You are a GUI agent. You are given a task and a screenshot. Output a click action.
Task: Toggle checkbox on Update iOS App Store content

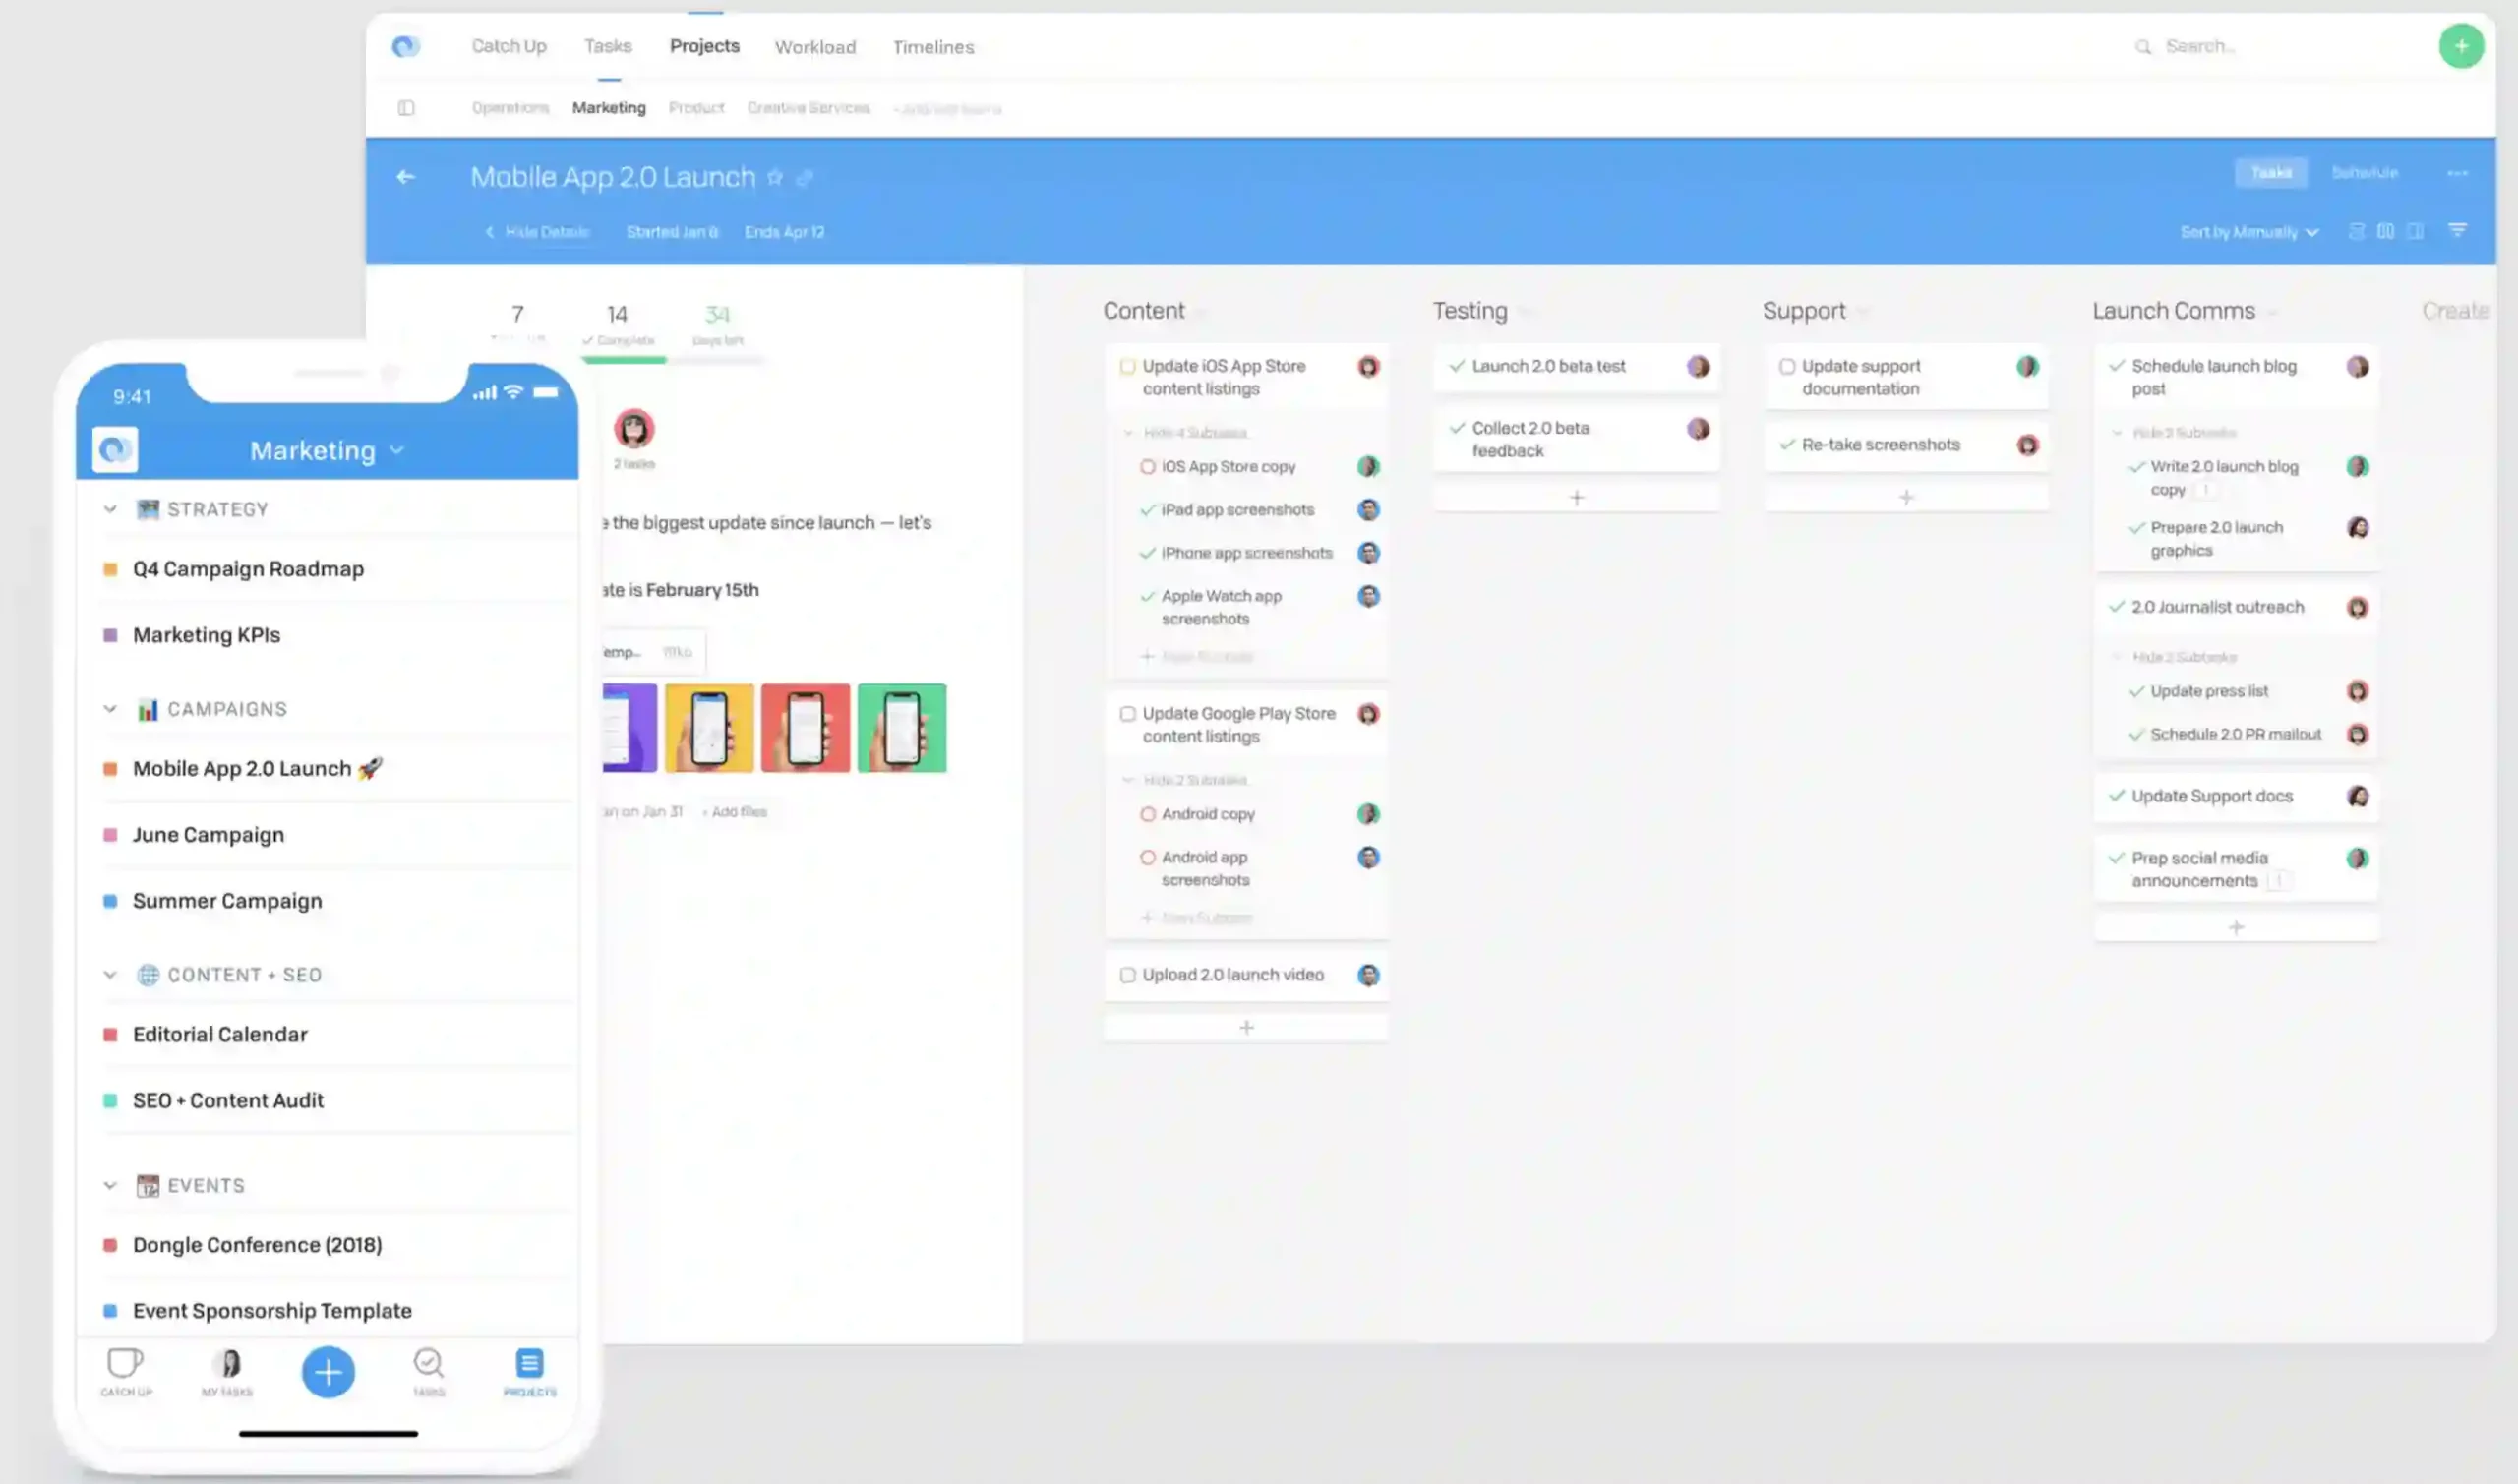tap(1129, 366)
